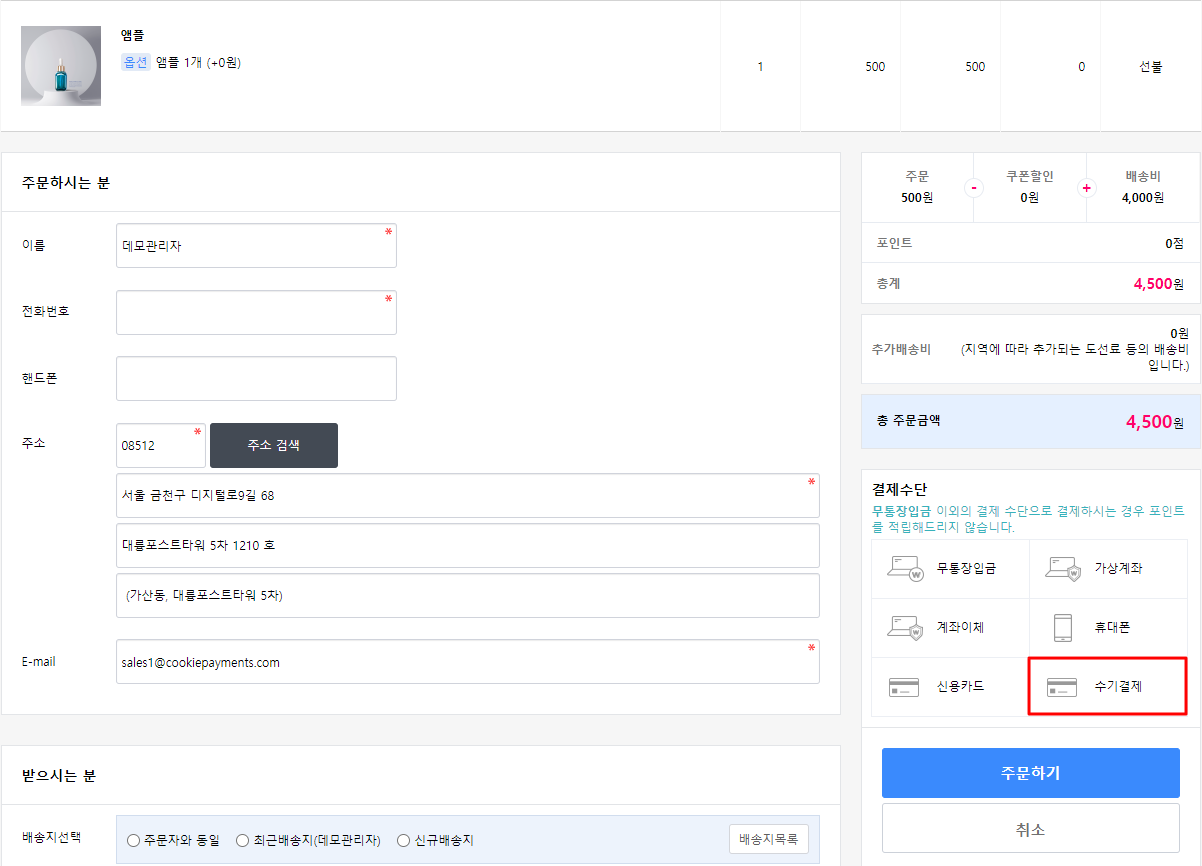Cancel order with 취소 button
The height and width of the screenshot is (866, 1202).
tap(1030, 829)
